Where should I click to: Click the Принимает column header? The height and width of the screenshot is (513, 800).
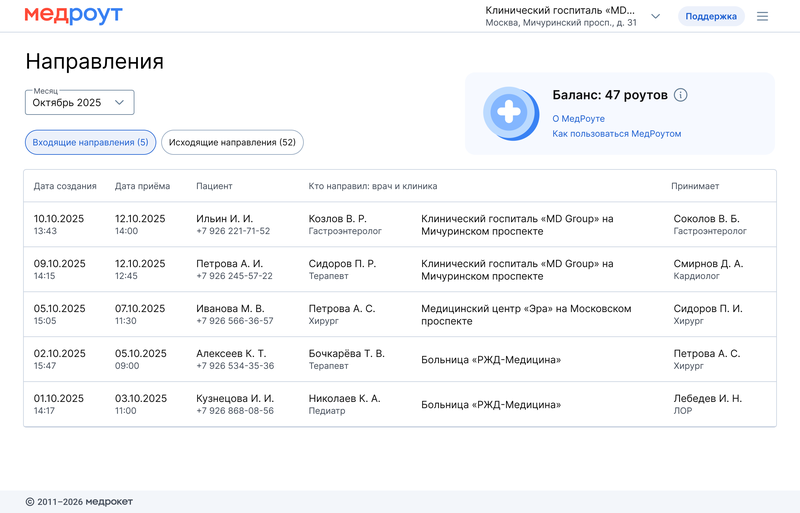pos(694,186)
